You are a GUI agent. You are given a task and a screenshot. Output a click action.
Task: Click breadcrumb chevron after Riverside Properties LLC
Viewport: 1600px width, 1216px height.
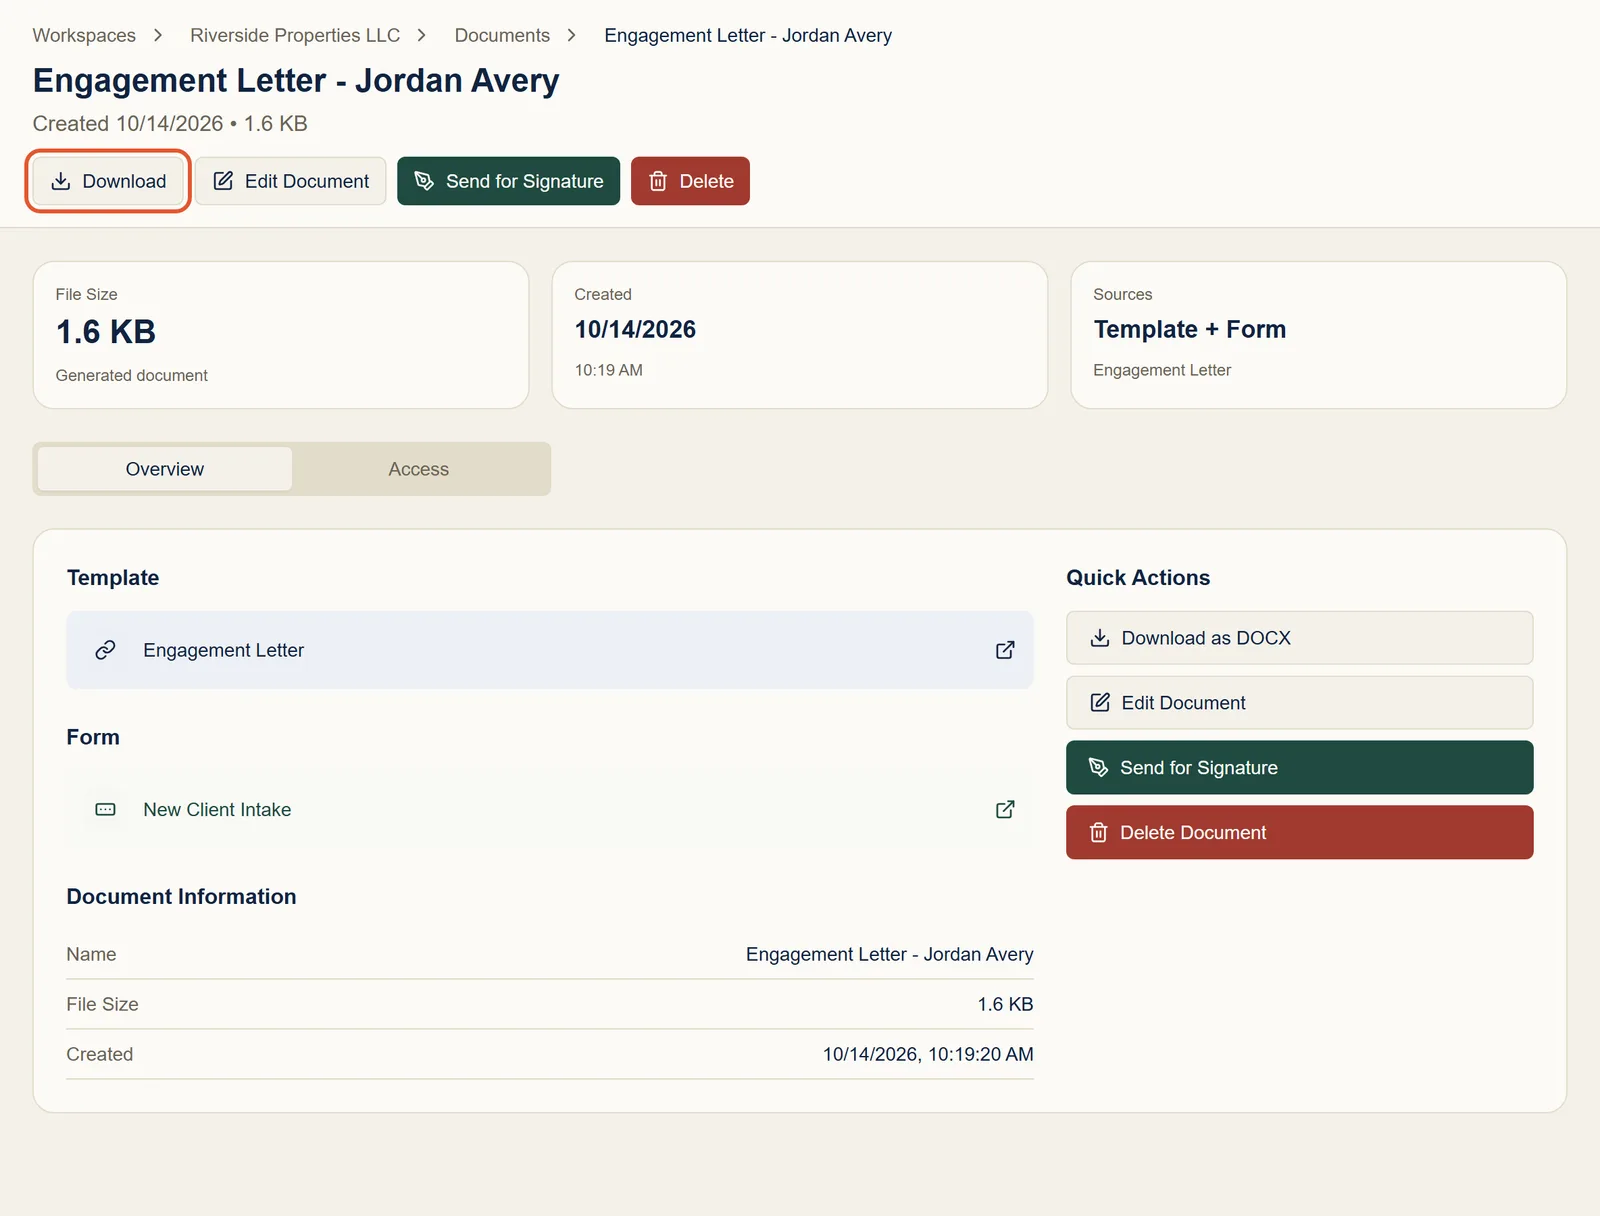[x=422, y=35]
